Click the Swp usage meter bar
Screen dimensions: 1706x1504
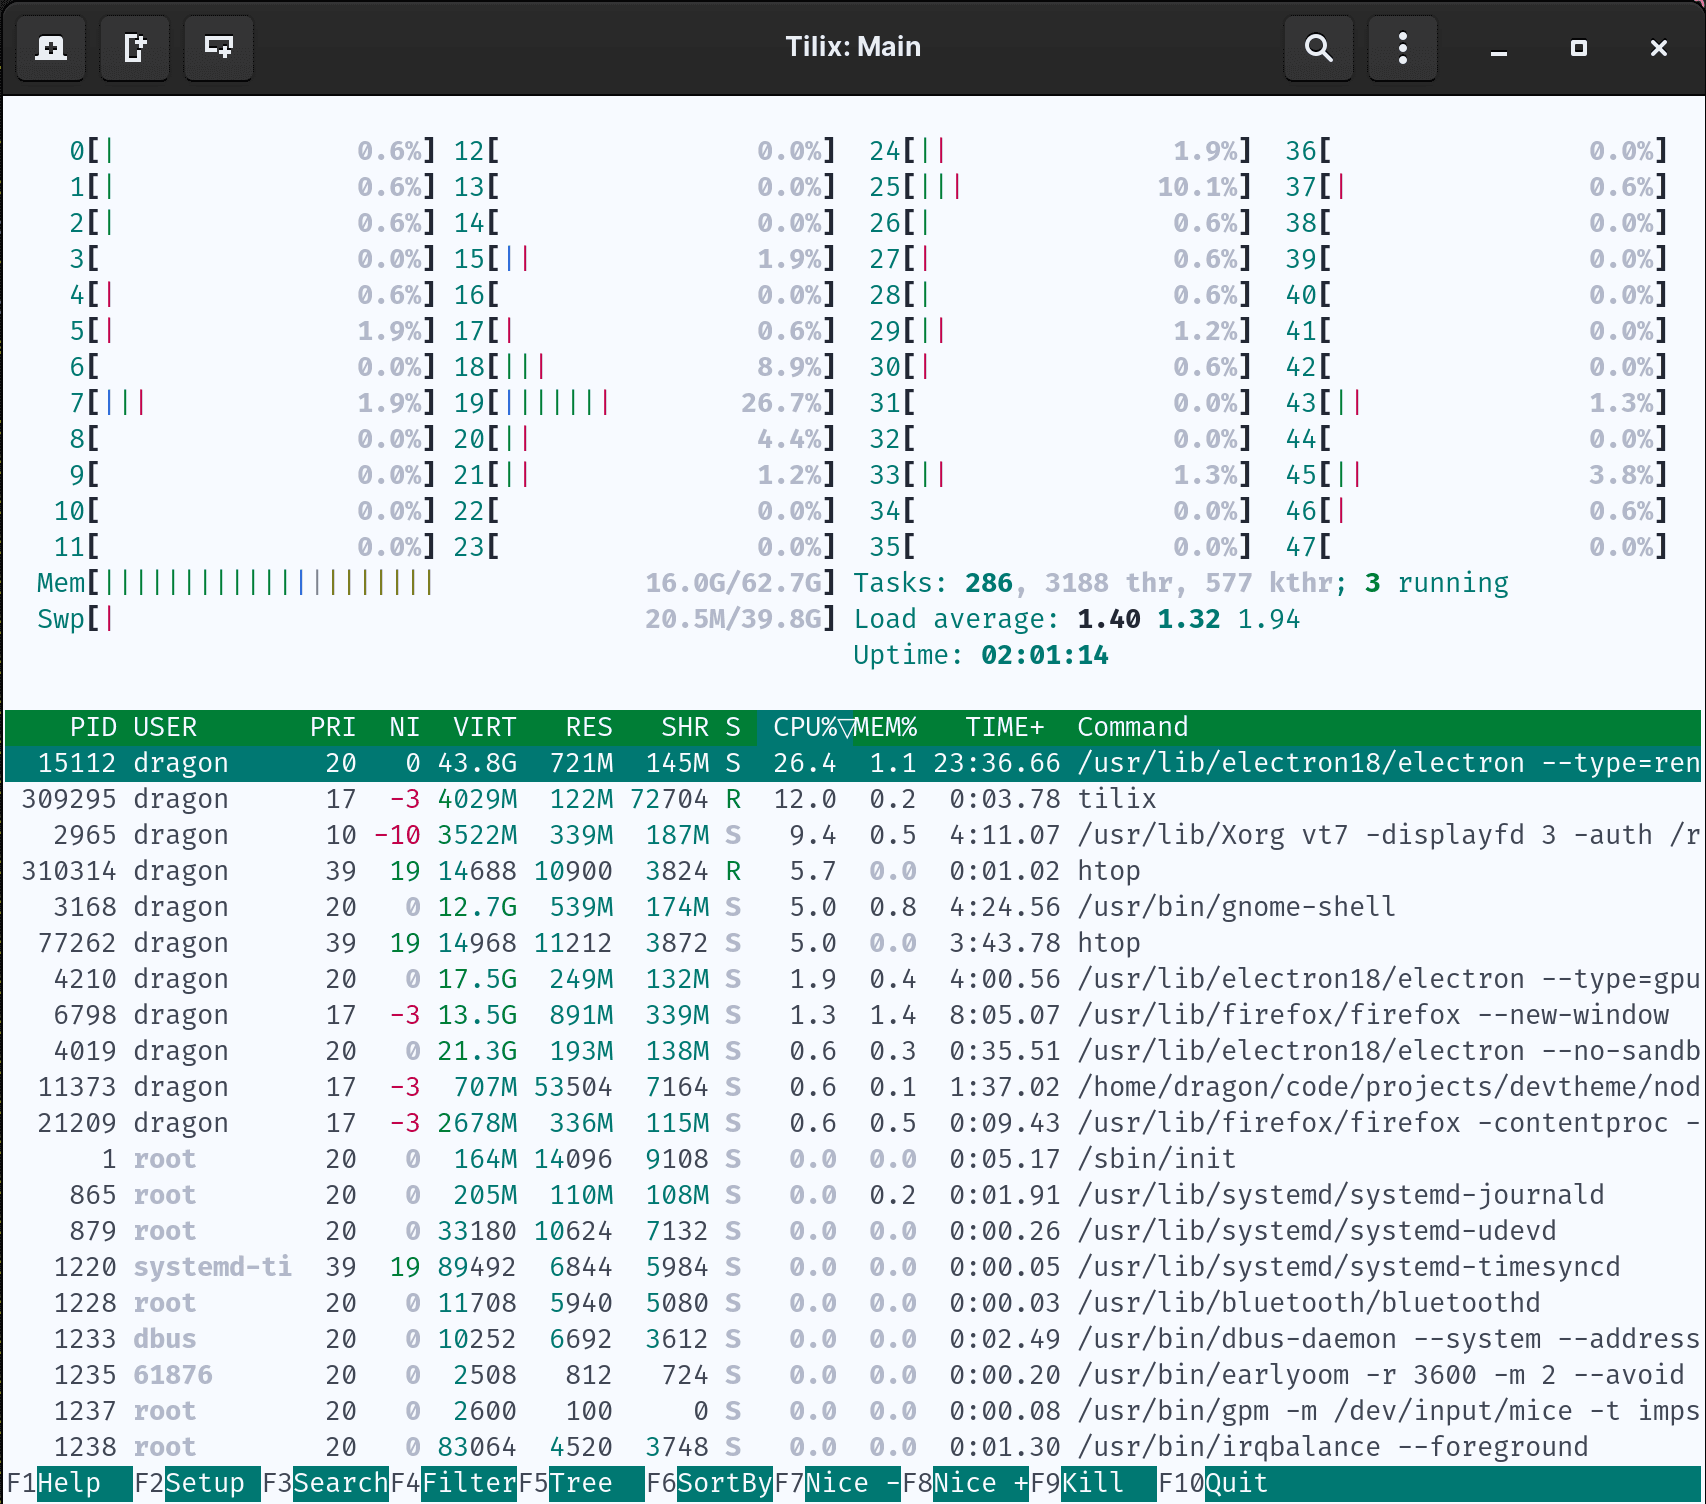click(436, 619)
